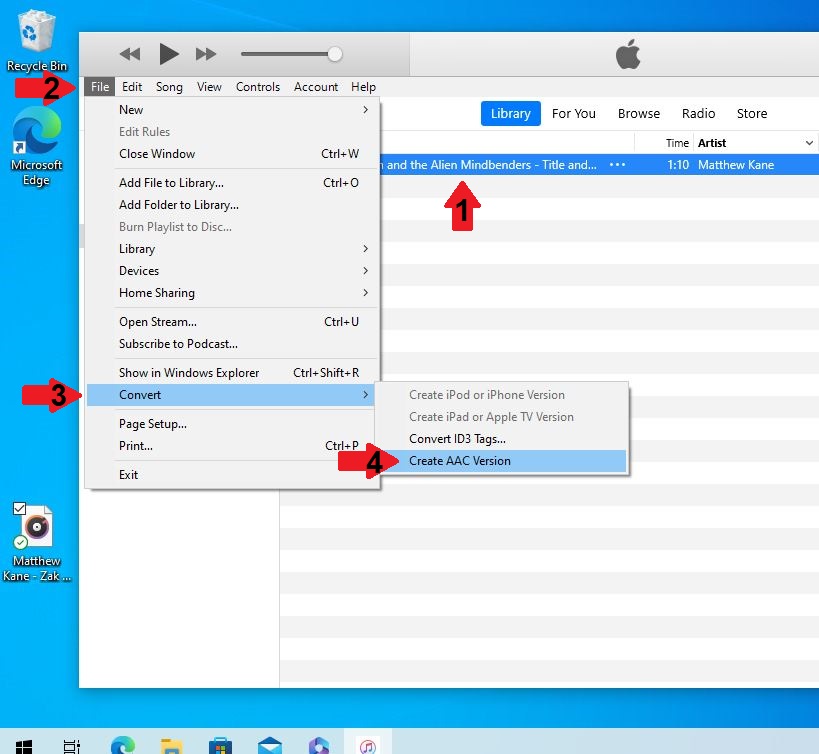
Task: Open the Song menu
Action: point(169,87)
